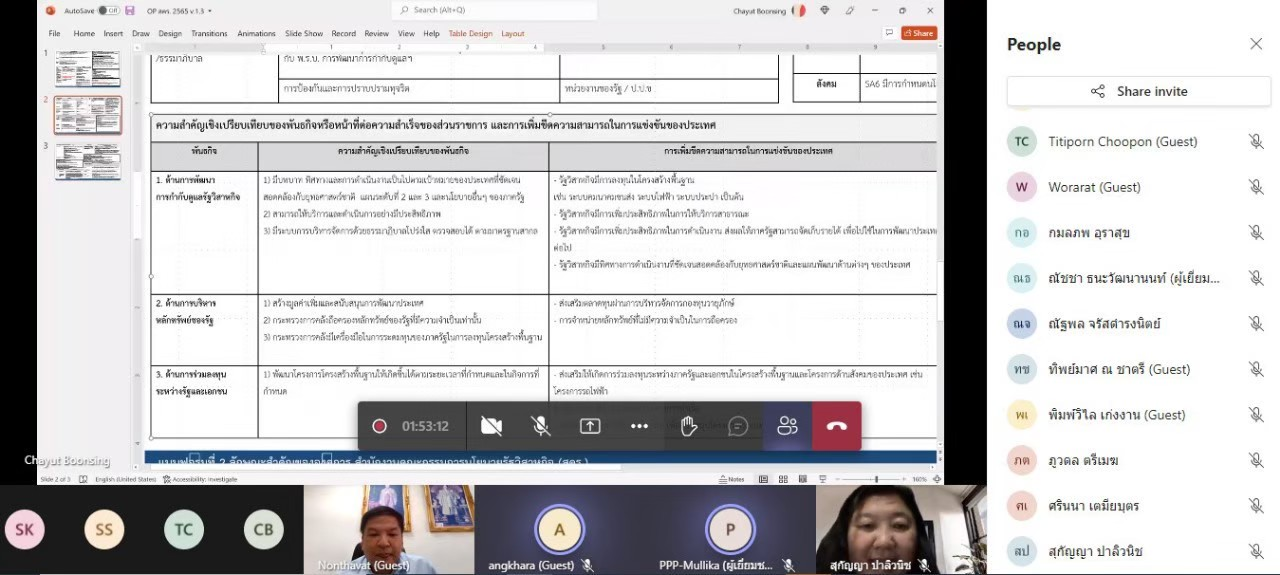Open the Transitions ribbon tab
This screenshot has height=575, width=1280.
pyautogui.click(x=209, y=33)
